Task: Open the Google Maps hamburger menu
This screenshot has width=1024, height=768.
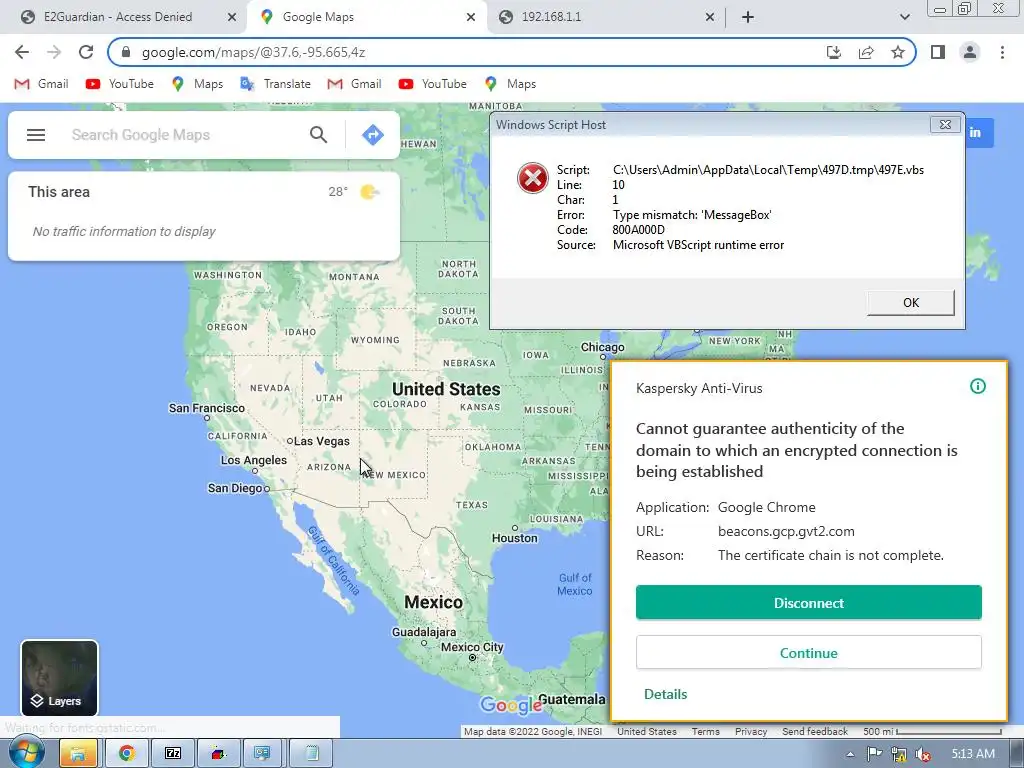Action: pyautogui.click(x=36, y=135)
